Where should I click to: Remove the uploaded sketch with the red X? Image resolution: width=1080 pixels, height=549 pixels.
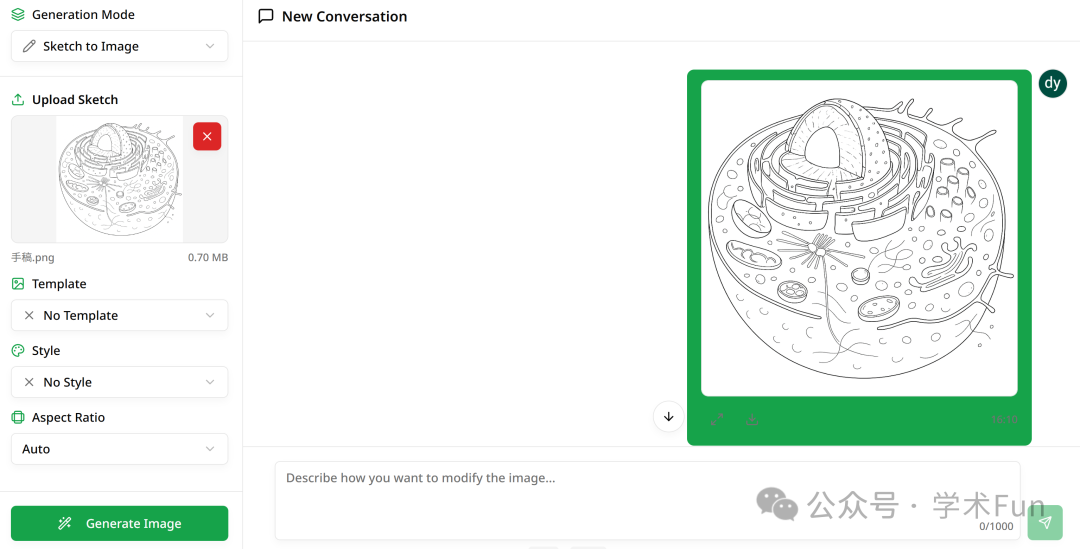[x=207, y=136]
